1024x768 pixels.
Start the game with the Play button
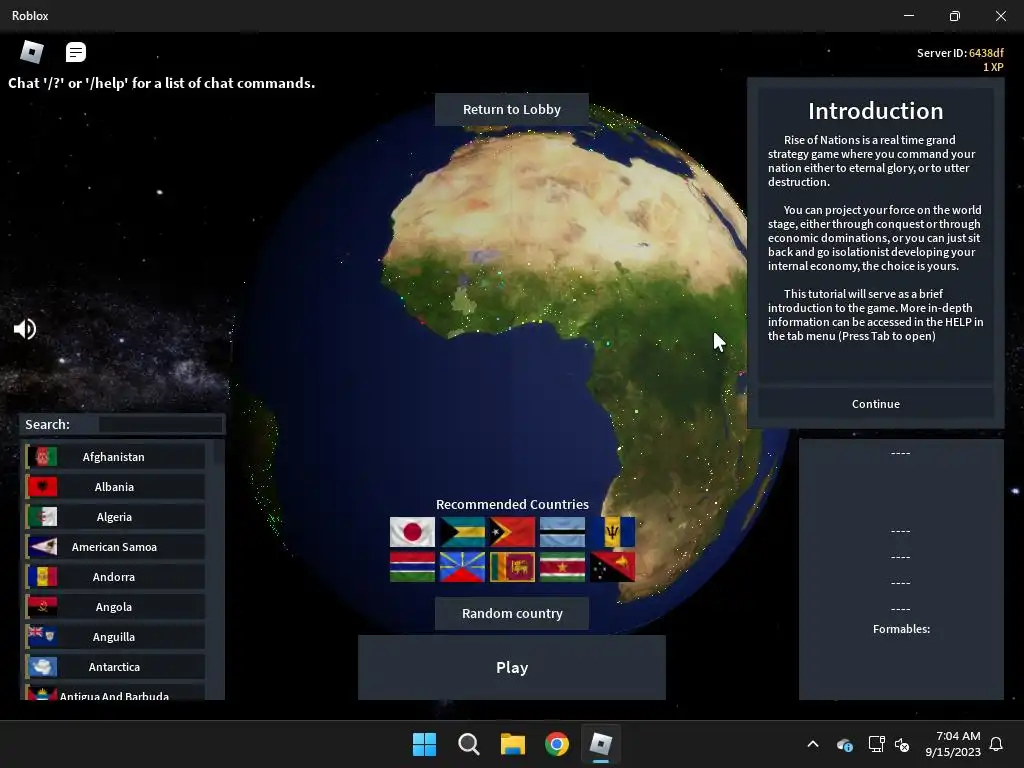pyautogui.click(x=512, y=667)
